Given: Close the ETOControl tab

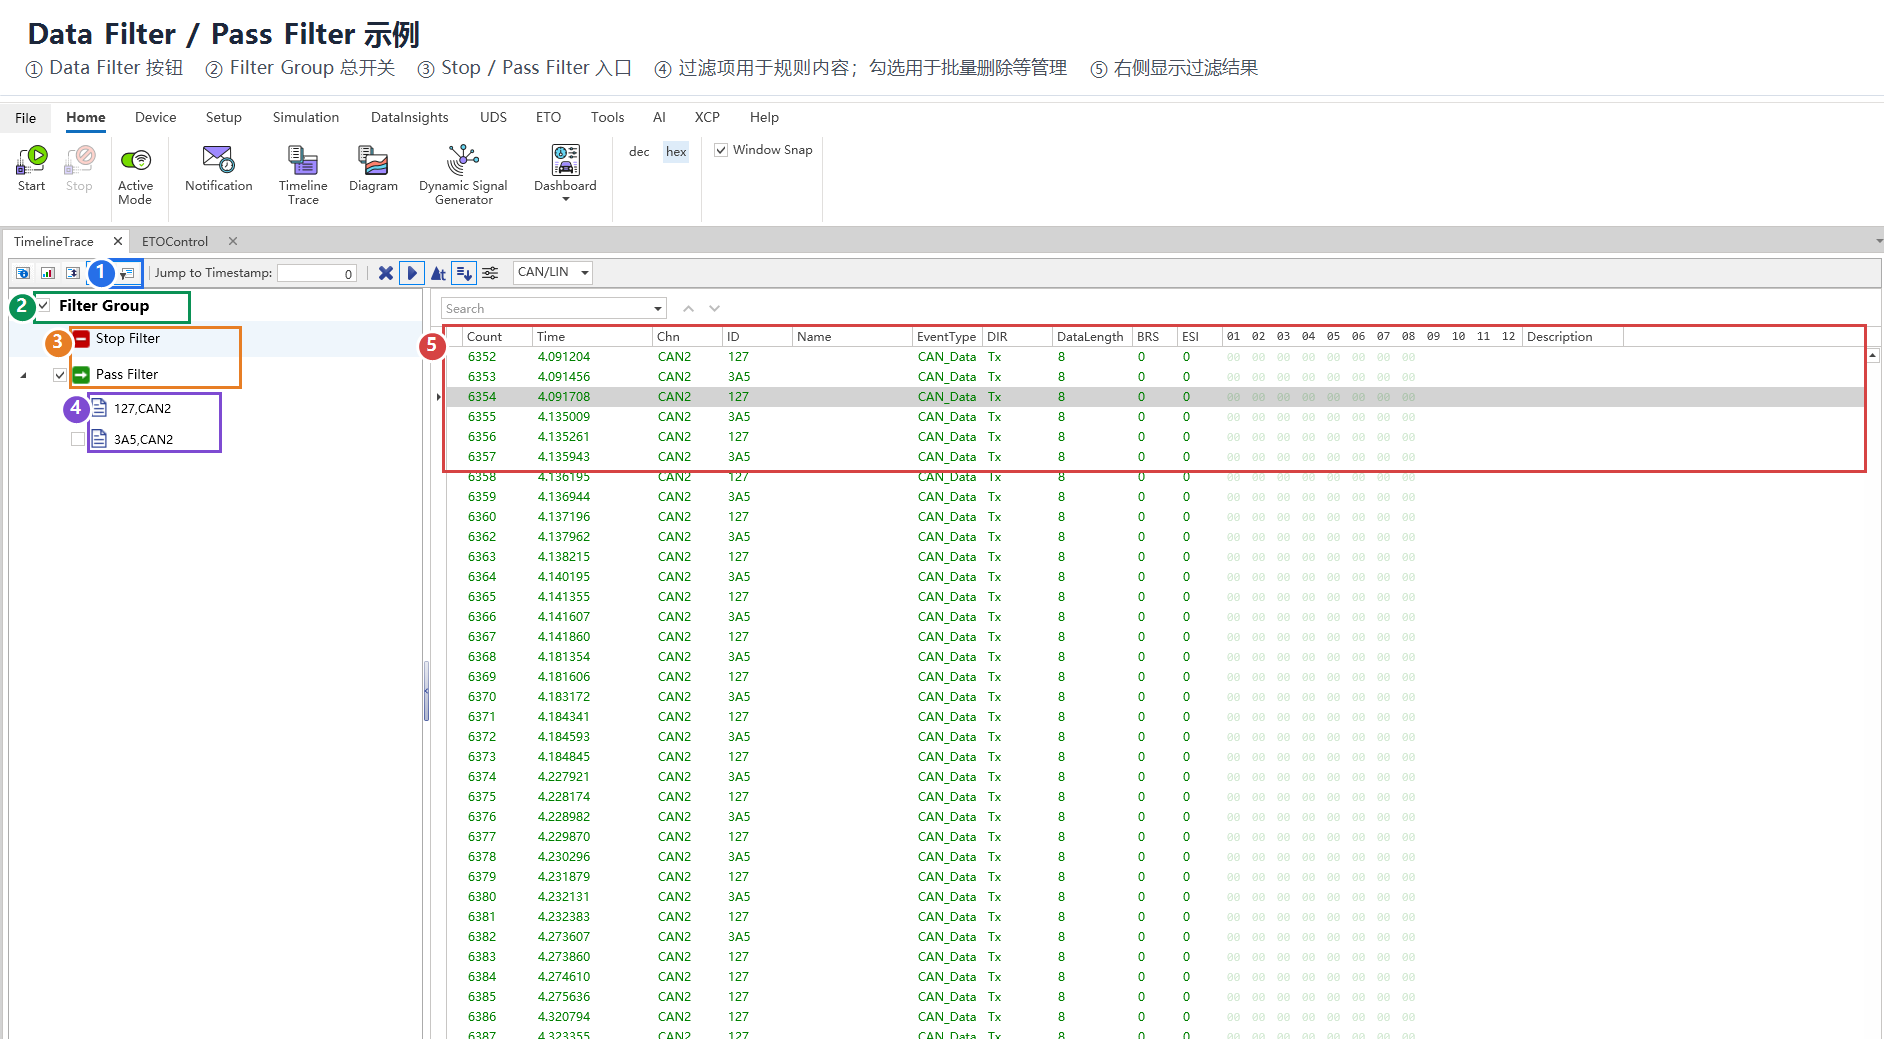Looking at the screenshot, I should click(x=233, y=241).
